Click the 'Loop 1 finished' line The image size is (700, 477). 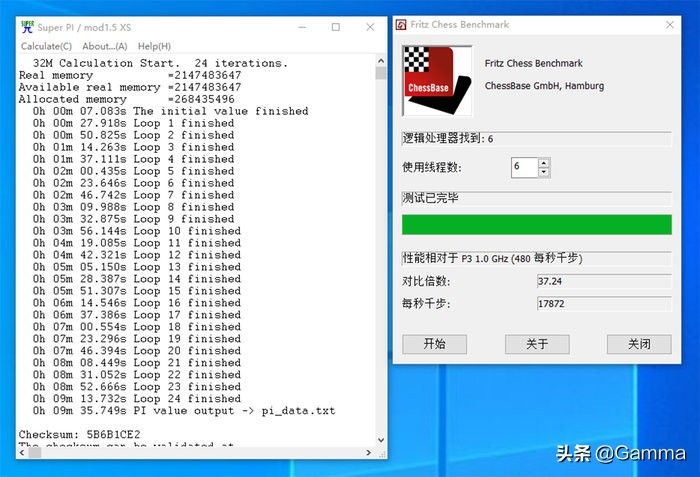[x=133, y=123]
